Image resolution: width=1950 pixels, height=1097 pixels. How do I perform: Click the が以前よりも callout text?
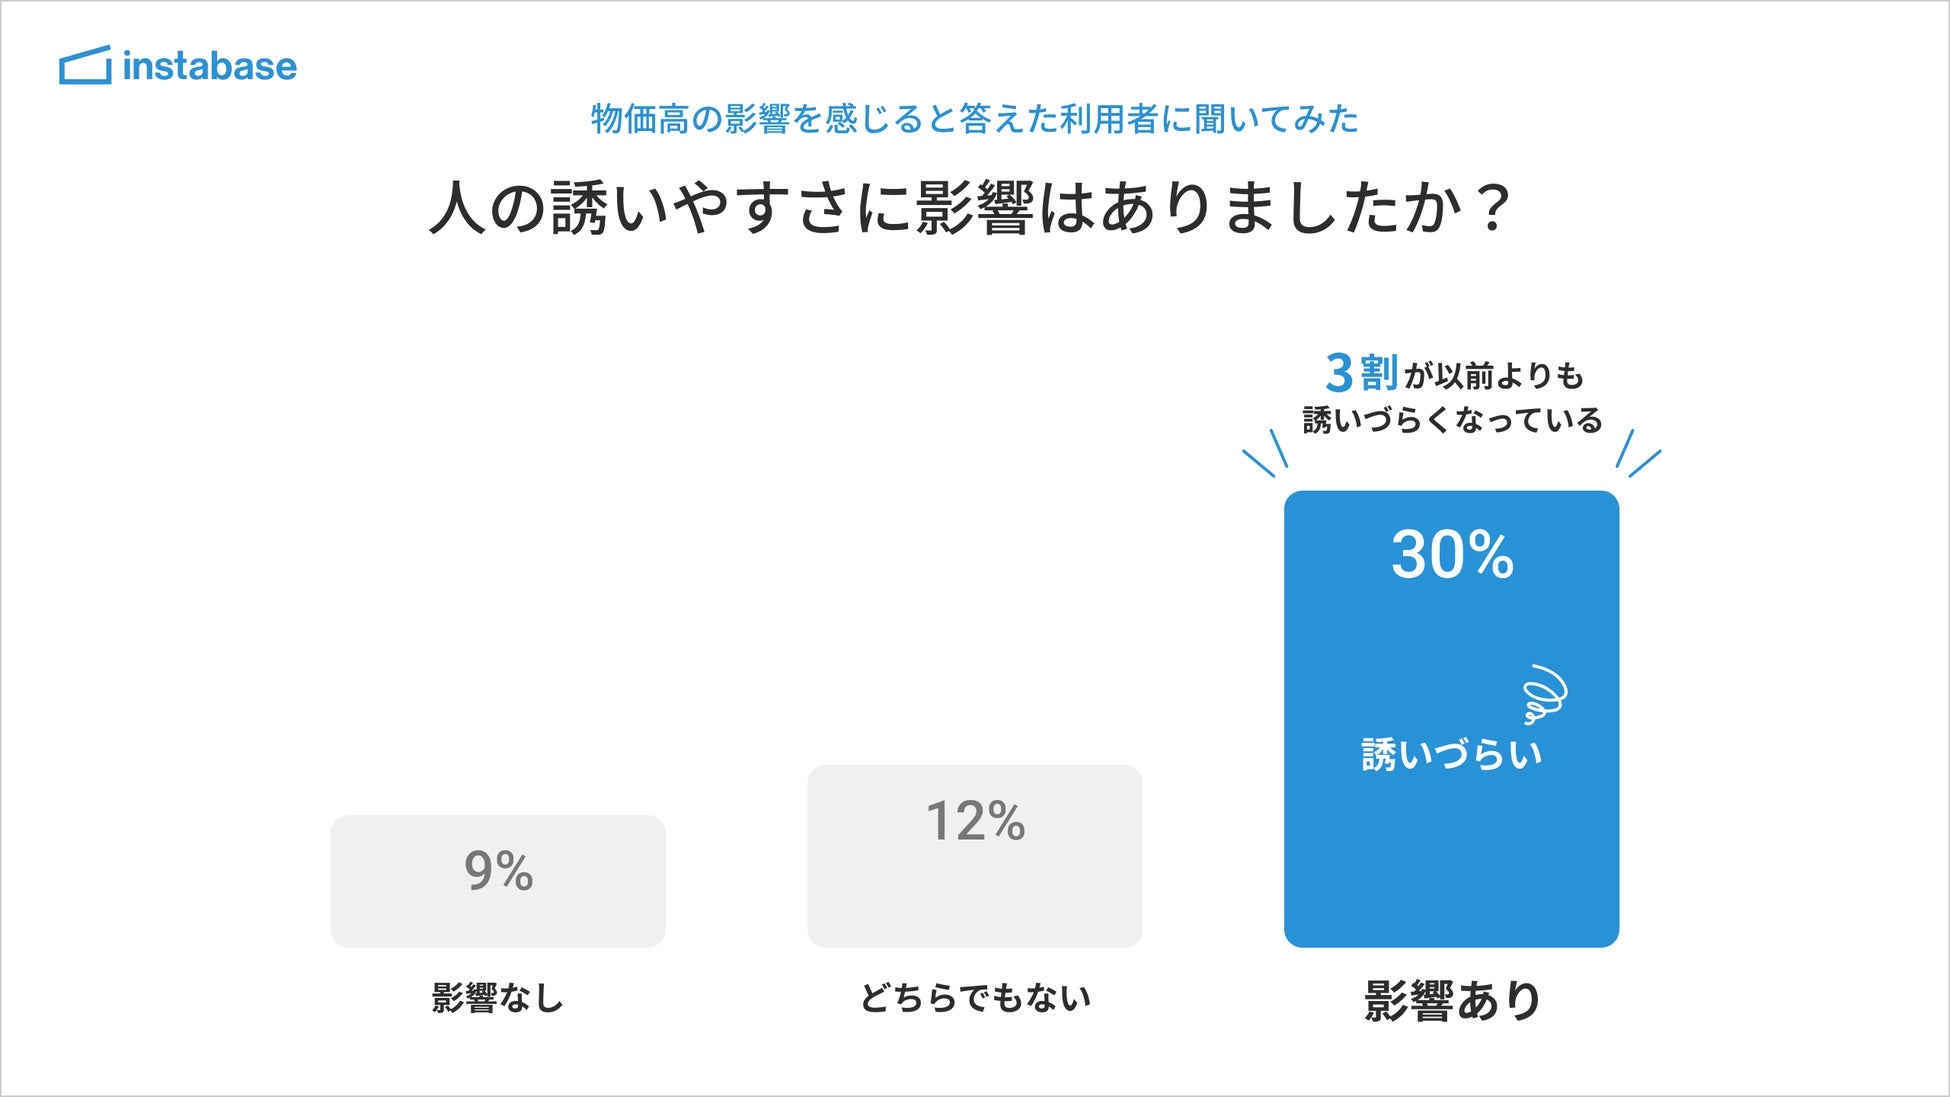click(x=1494, y=376)
